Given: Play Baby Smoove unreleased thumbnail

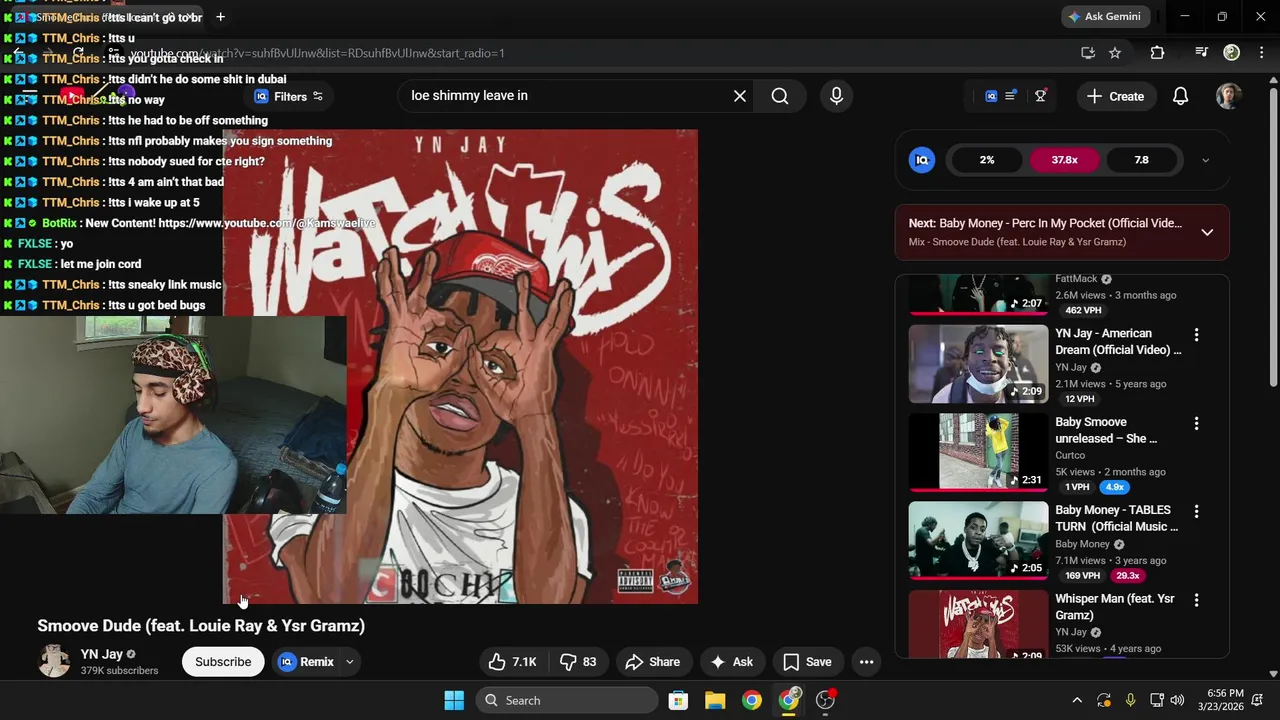Looking at the screenshot, I should (x=978, y=452).
